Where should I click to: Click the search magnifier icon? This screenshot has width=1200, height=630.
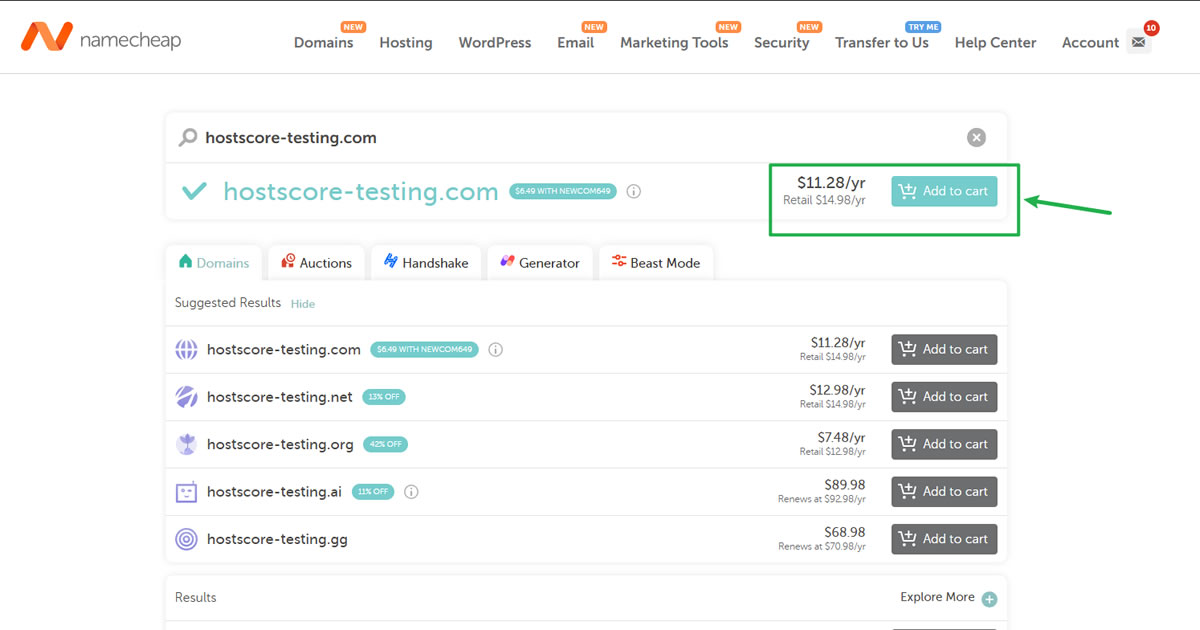tap(188, 138)
